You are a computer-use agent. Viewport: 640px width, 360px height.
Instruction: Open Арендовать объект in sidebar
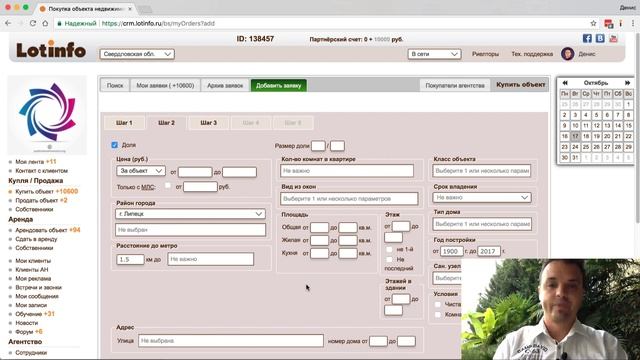click(41, 230)
